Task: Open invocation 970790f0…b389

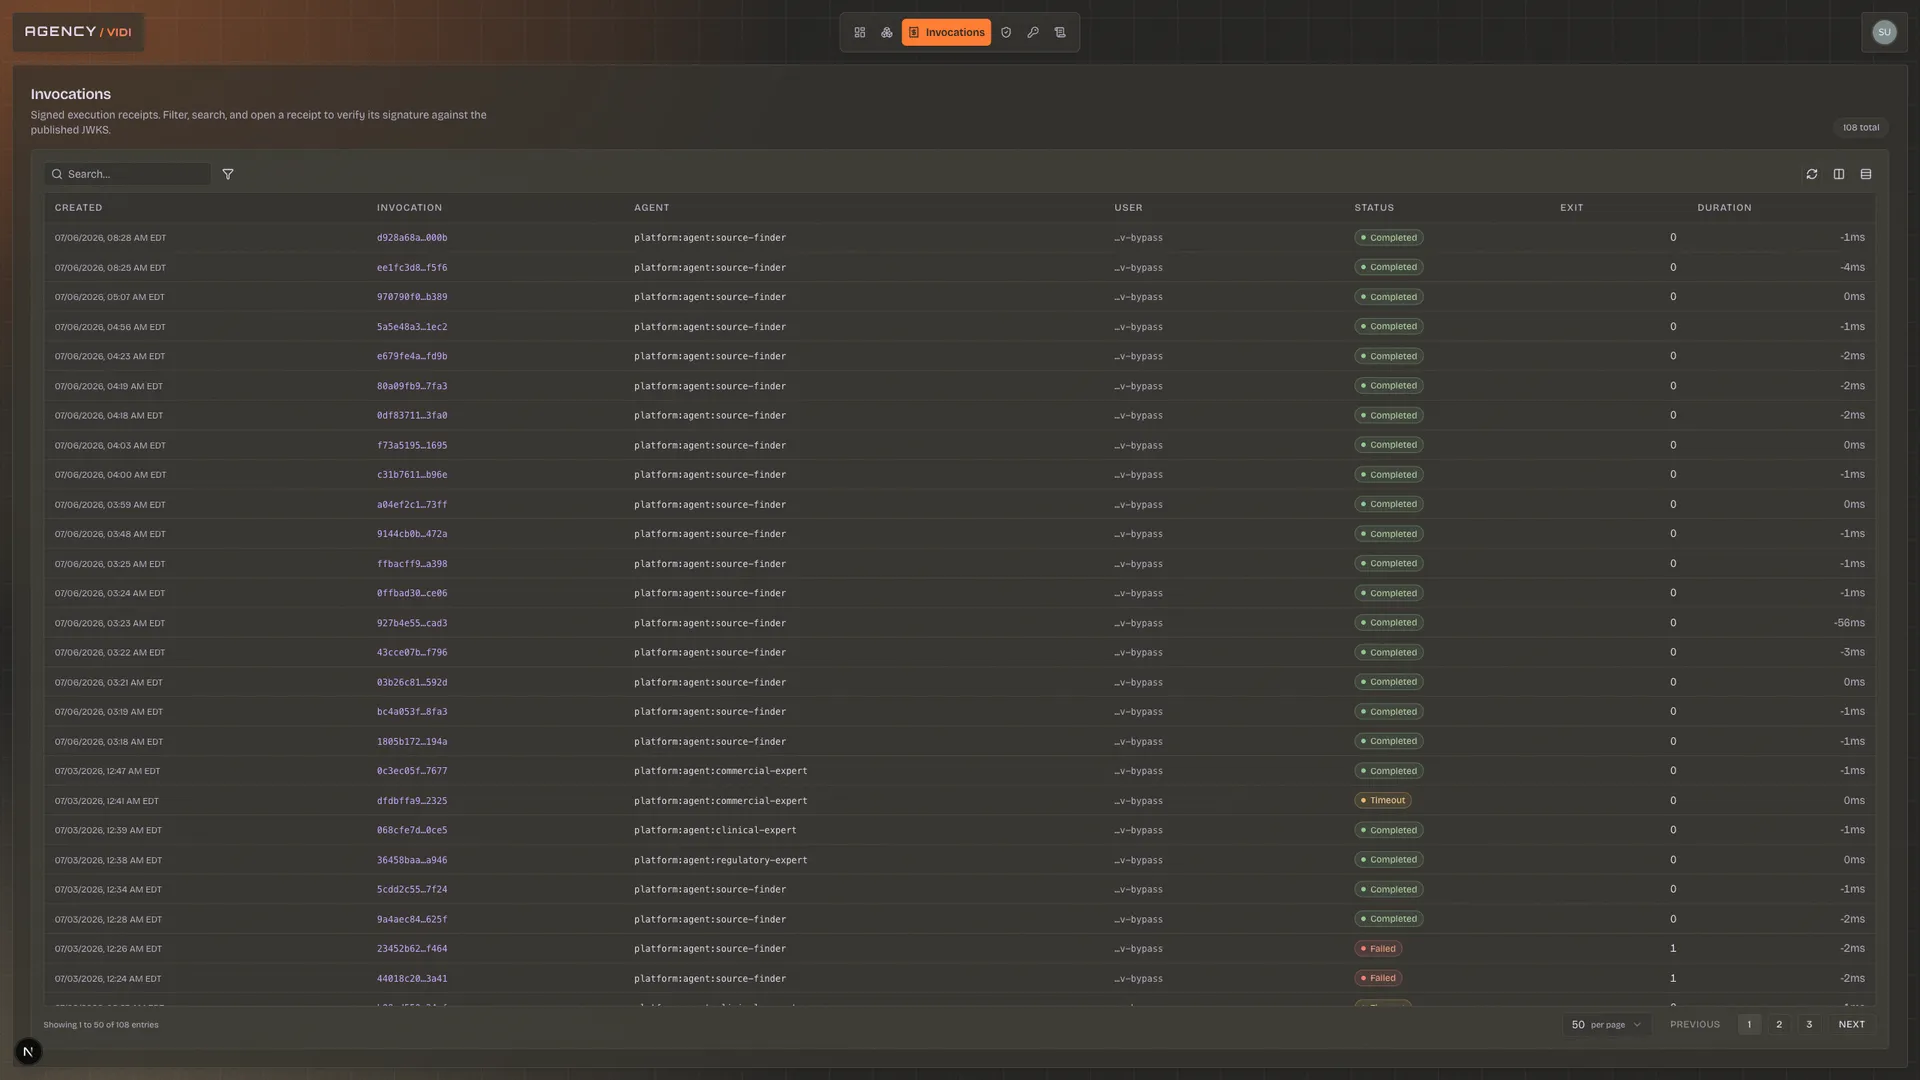Action: tap(412, 297)
